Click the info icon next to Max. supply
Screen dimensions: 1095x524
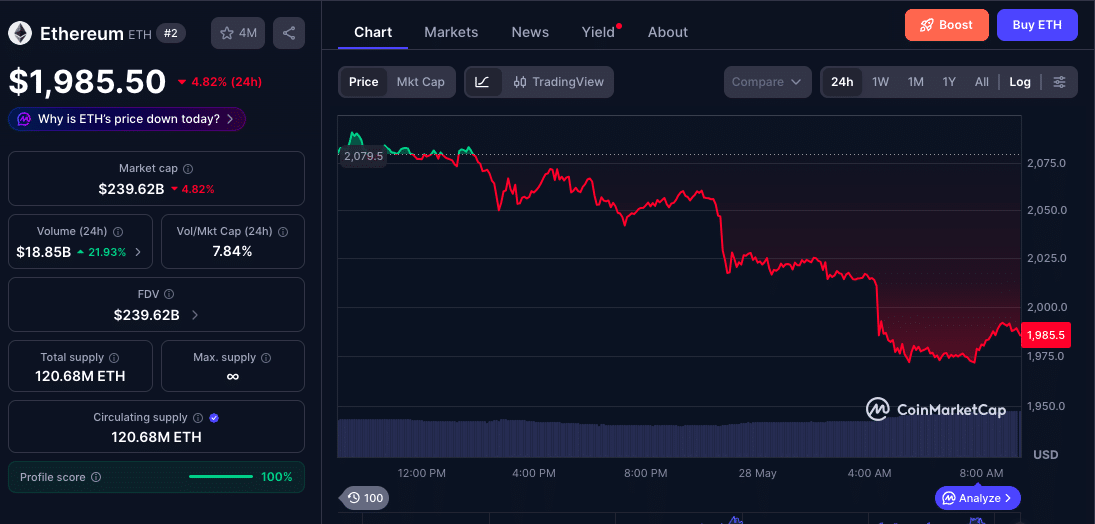pyautogui.click(x=267, y=357)
